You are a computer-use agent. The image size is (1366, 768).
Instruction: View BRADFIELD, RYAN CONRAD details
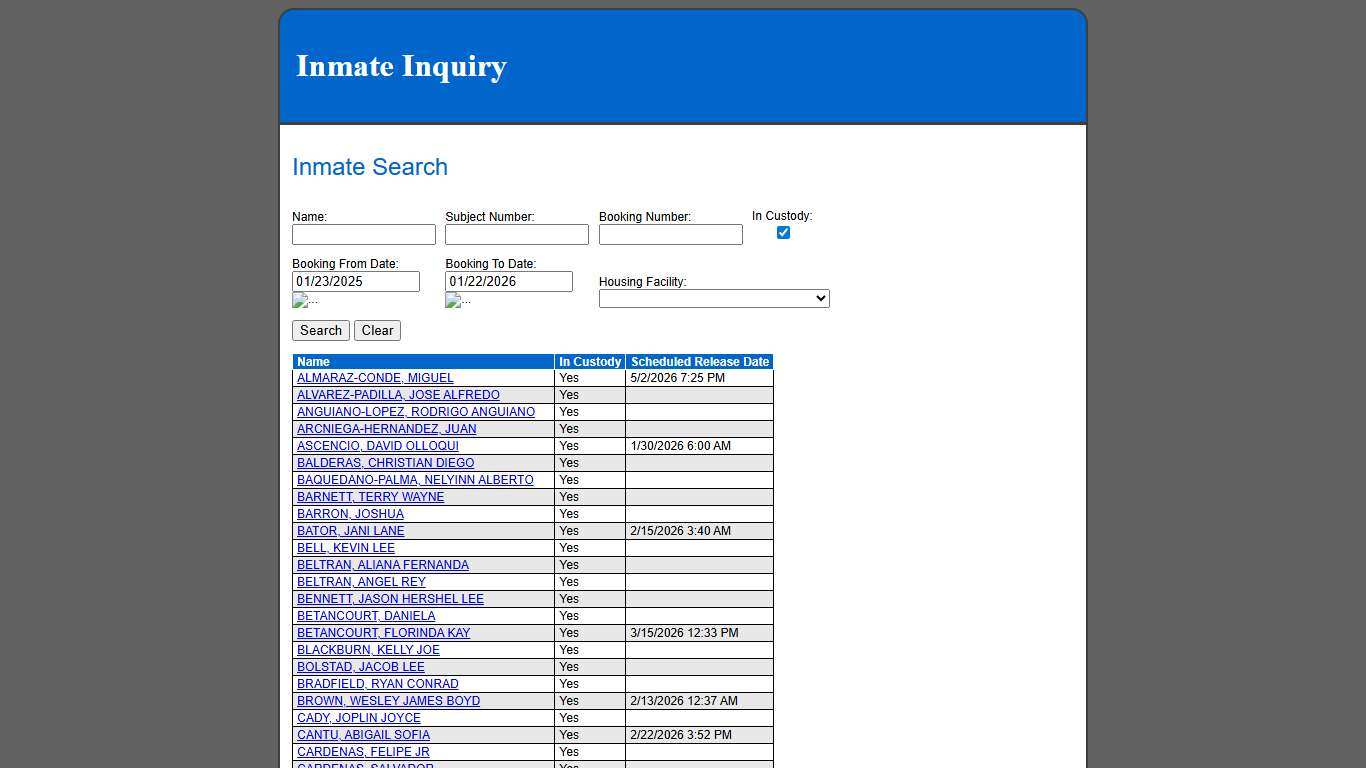377,684
